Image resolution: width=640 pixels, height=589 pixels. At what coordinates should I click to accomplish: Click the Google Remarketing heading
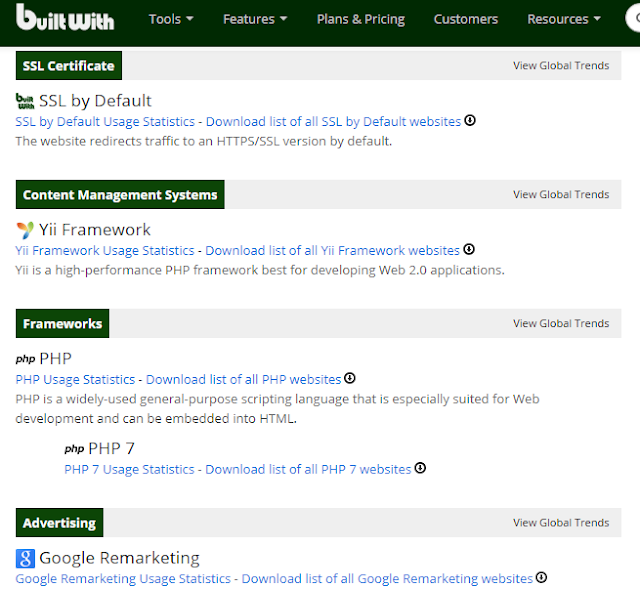(119, 558)
